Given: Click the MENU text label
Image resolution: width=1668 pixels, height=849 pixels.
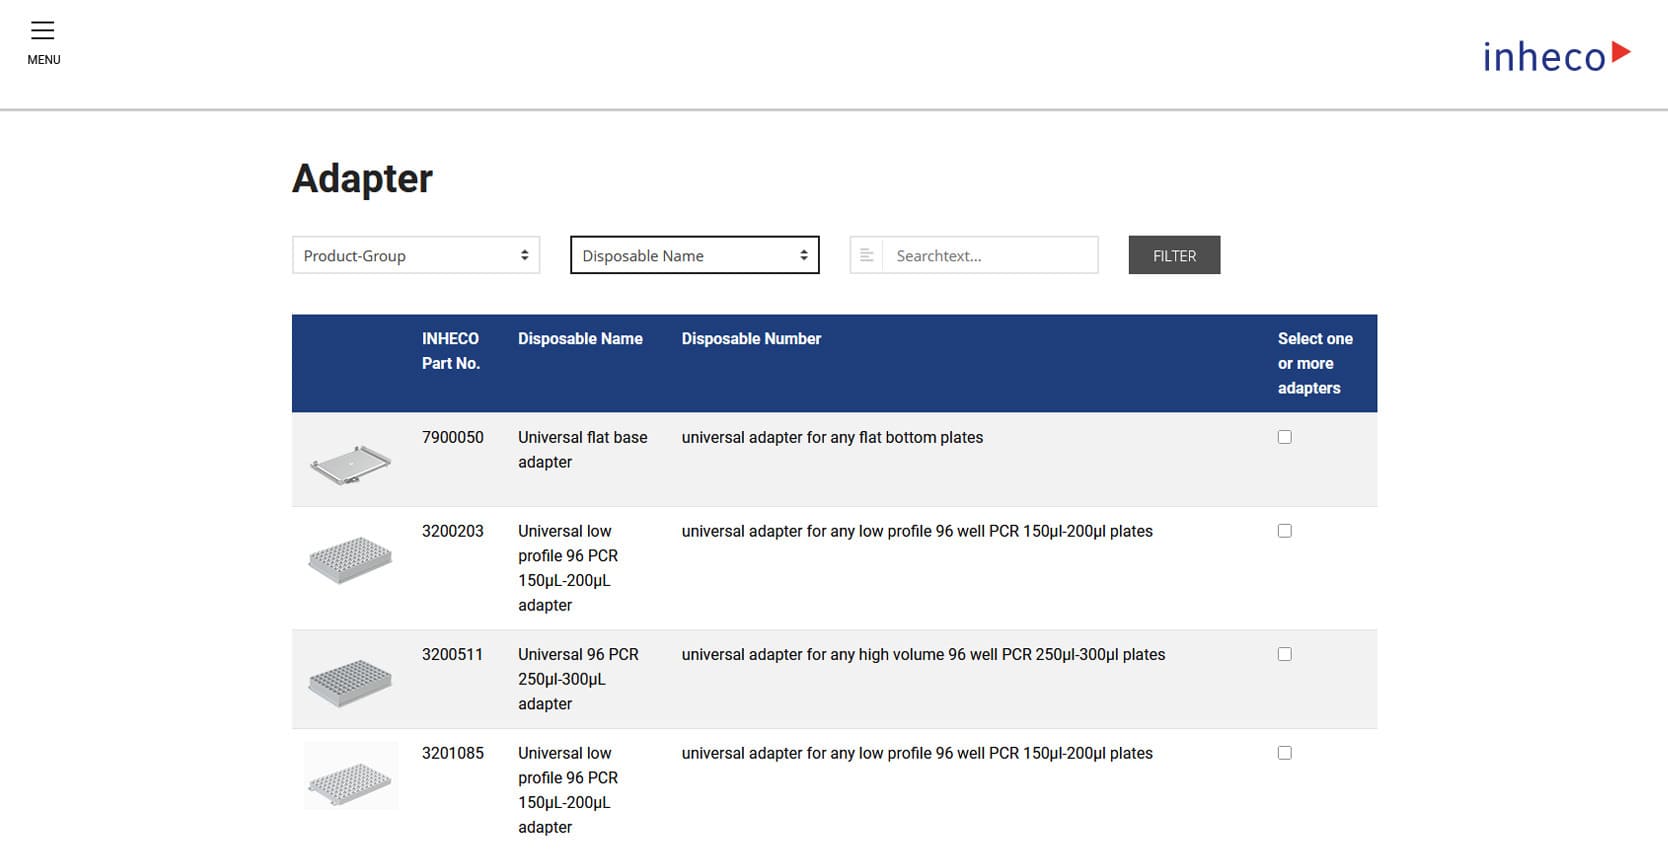Looking at the screenshot, I should tap(44, 60).
